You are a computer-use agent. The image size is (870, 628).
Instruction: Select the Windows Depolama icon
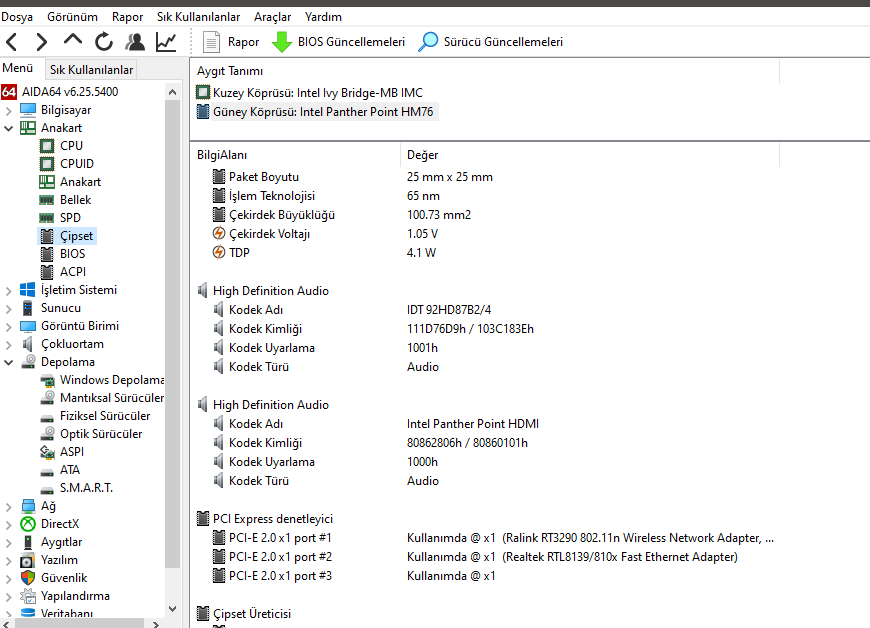[x=48, y=380]
